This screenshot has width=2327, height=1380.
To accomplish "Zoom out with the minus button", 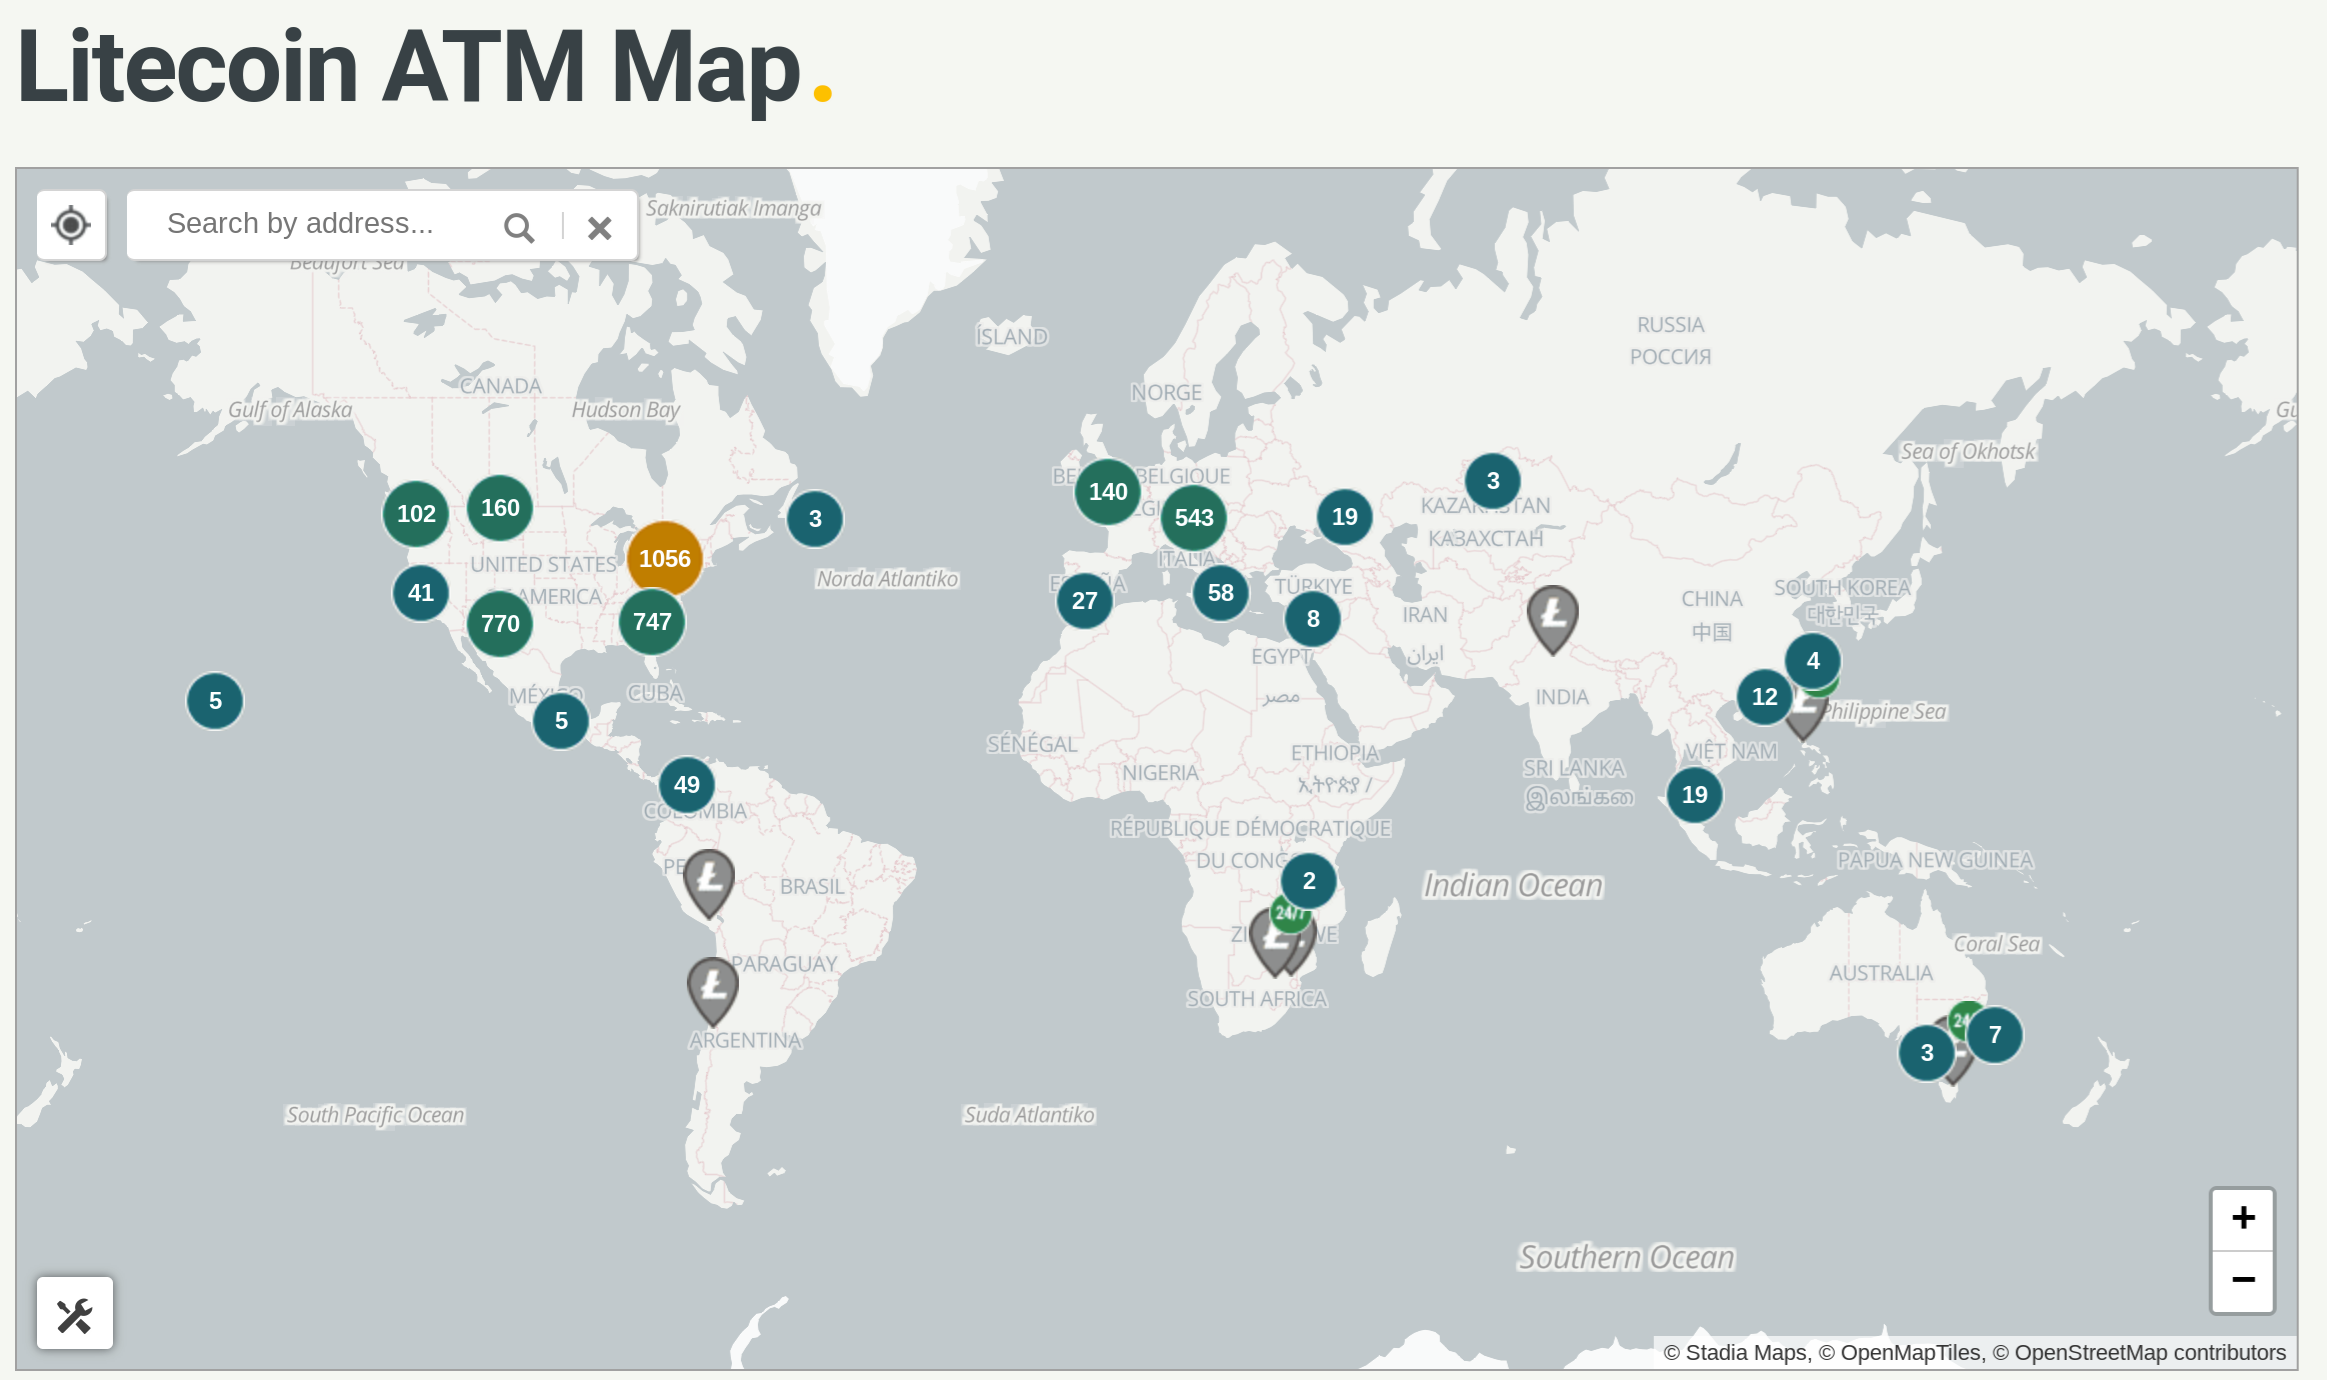I will (x=2243, y=1281).
